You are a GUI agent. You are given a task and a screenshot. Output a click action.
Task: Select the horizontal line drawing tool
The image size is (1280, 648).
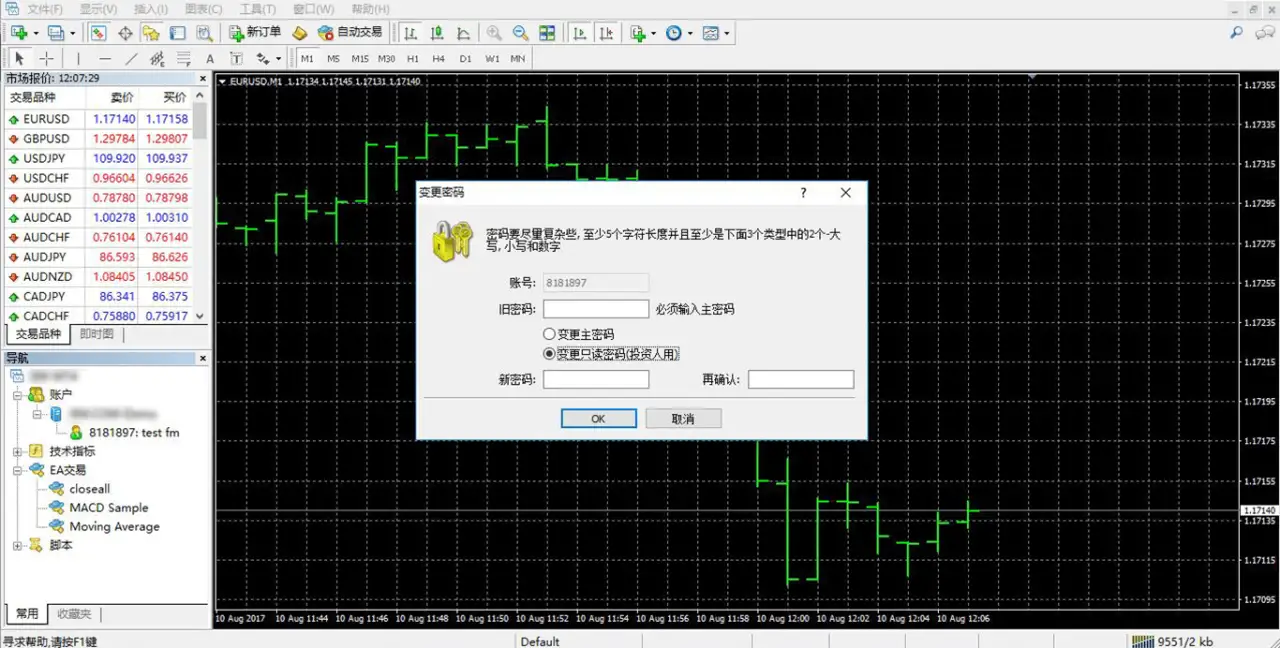coord(105,59)
